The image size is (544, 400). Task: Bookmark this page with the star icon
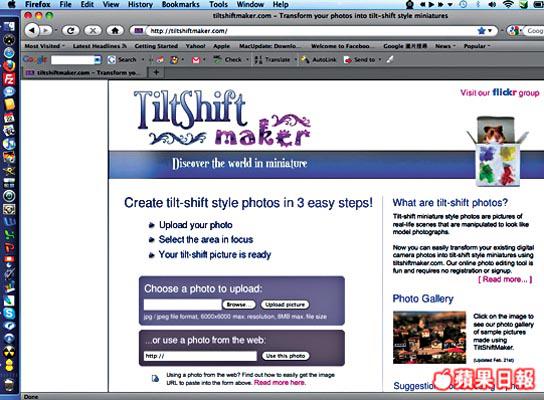click(481, 31)
